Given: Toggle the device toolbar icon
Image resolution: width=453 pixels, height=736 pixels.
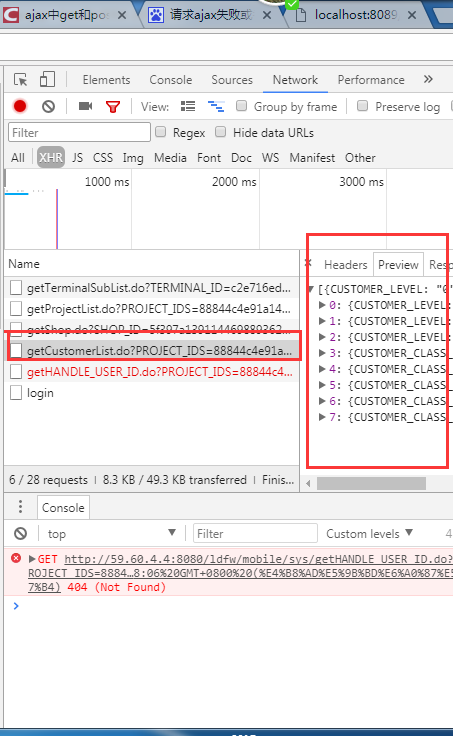Looking at the screenshot, I should 47,79.
